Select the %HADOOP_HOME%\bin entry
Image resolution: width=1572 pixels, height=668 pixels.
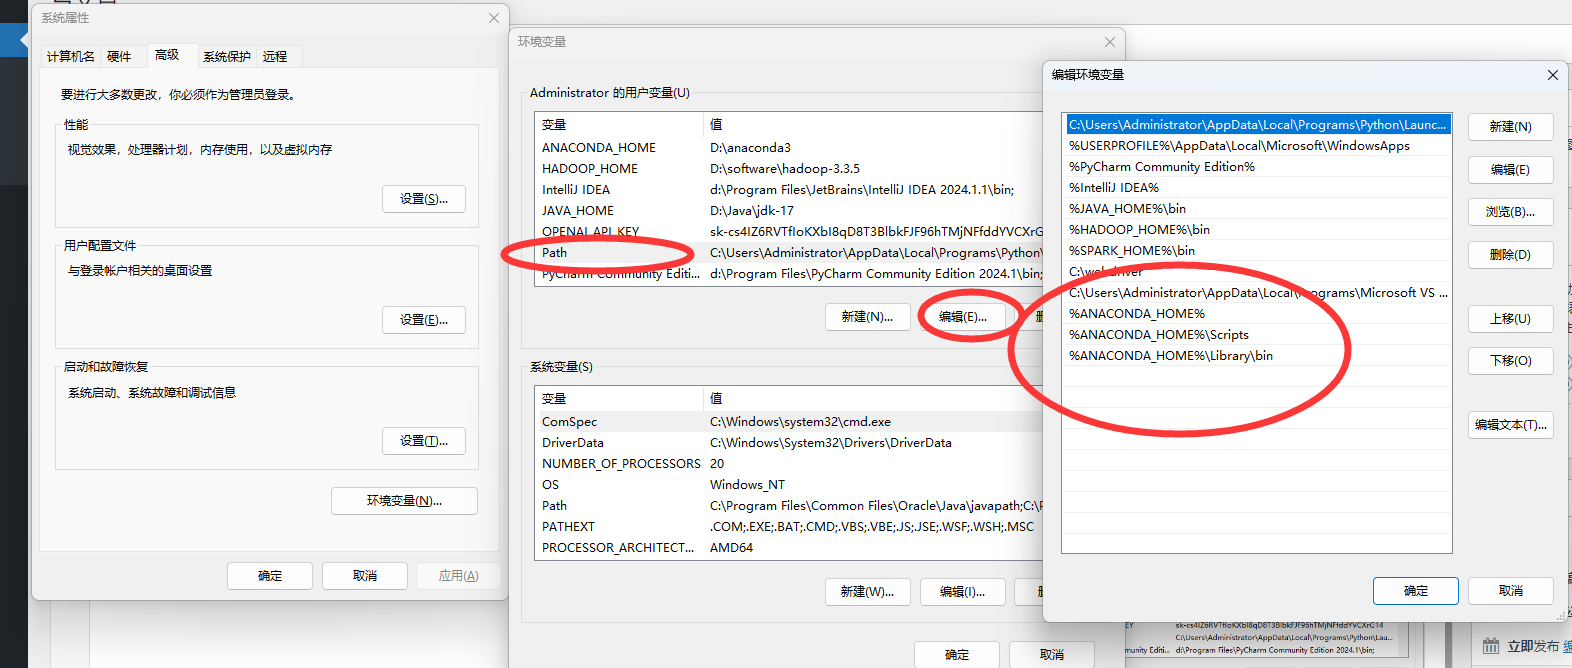(x=1257, y=230)
